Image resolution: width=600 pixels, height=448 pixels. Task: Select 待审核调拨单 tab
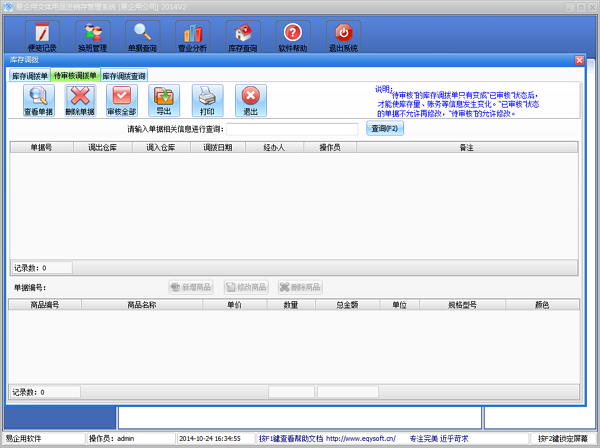pyautogui.click(x=75, y=75)
